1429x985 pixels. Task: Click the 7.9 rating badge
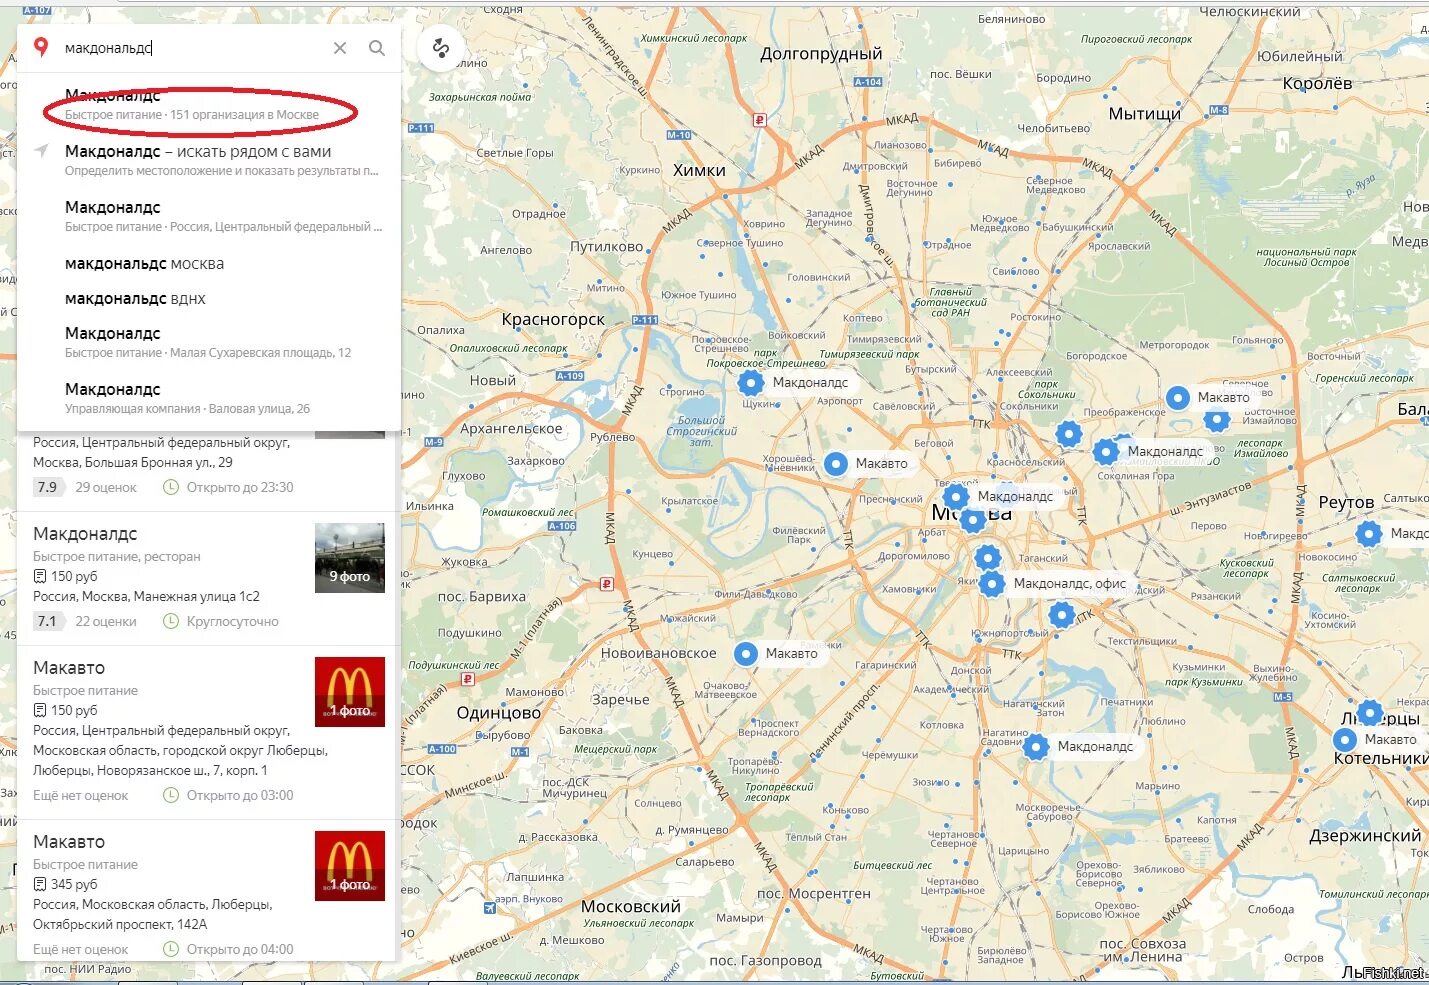(48, 487)
